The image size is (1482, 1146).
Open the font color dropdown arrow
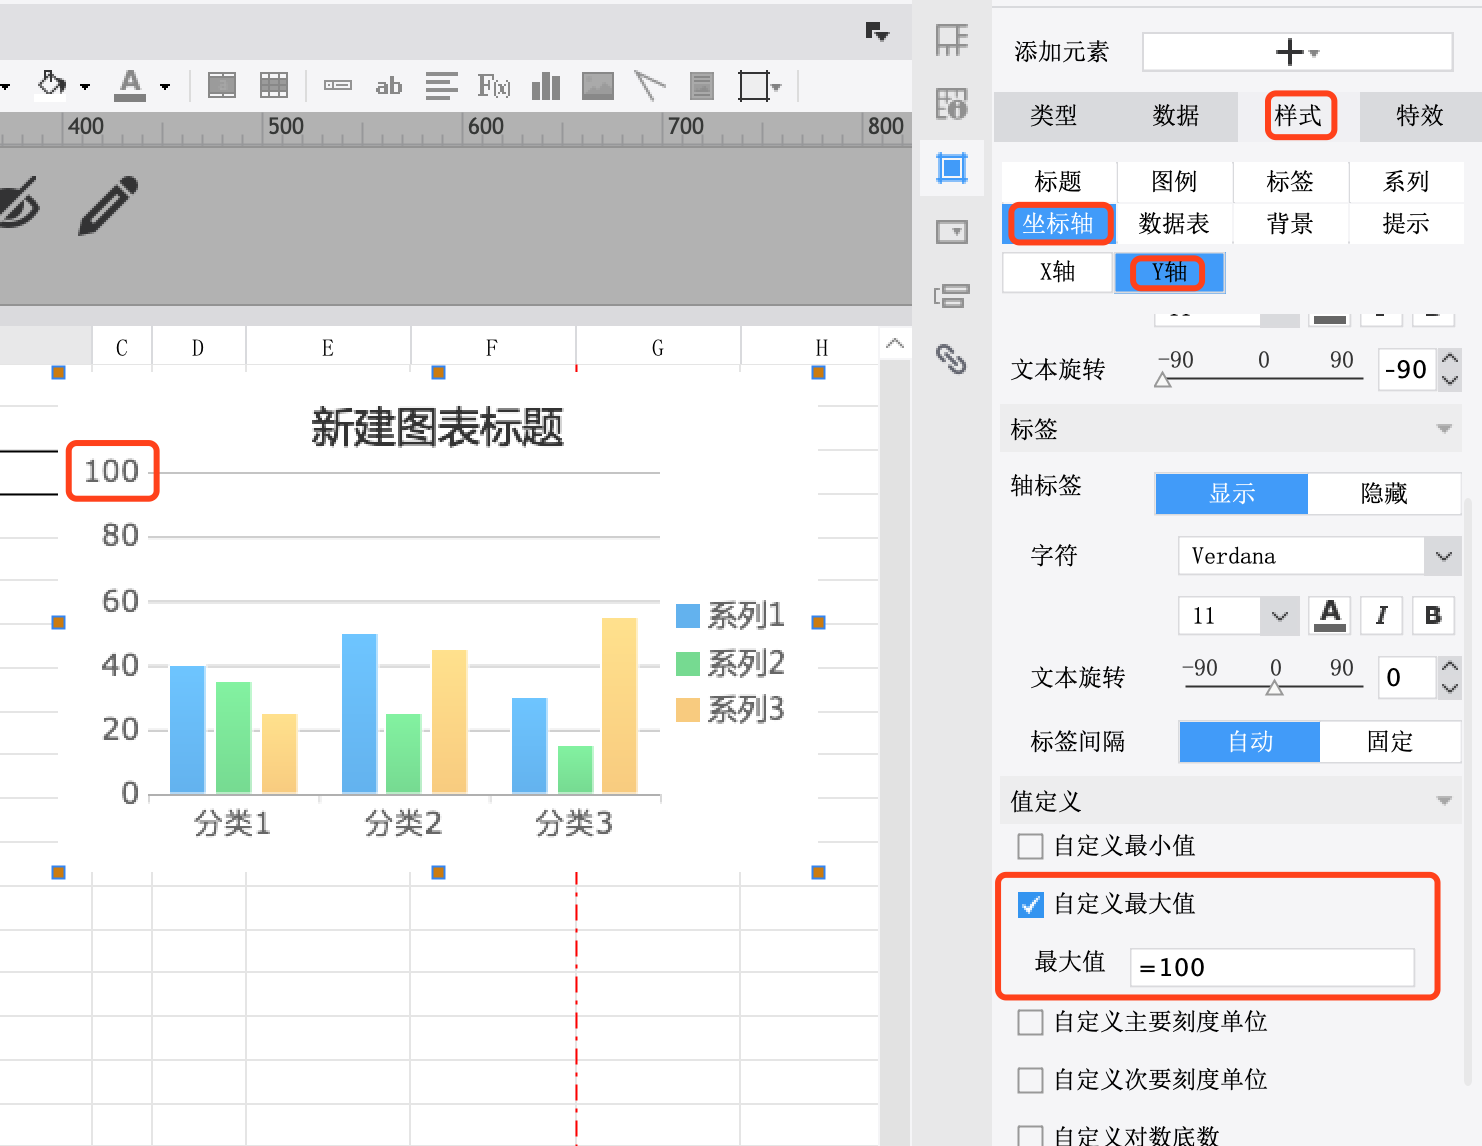[x=165, y=87]
